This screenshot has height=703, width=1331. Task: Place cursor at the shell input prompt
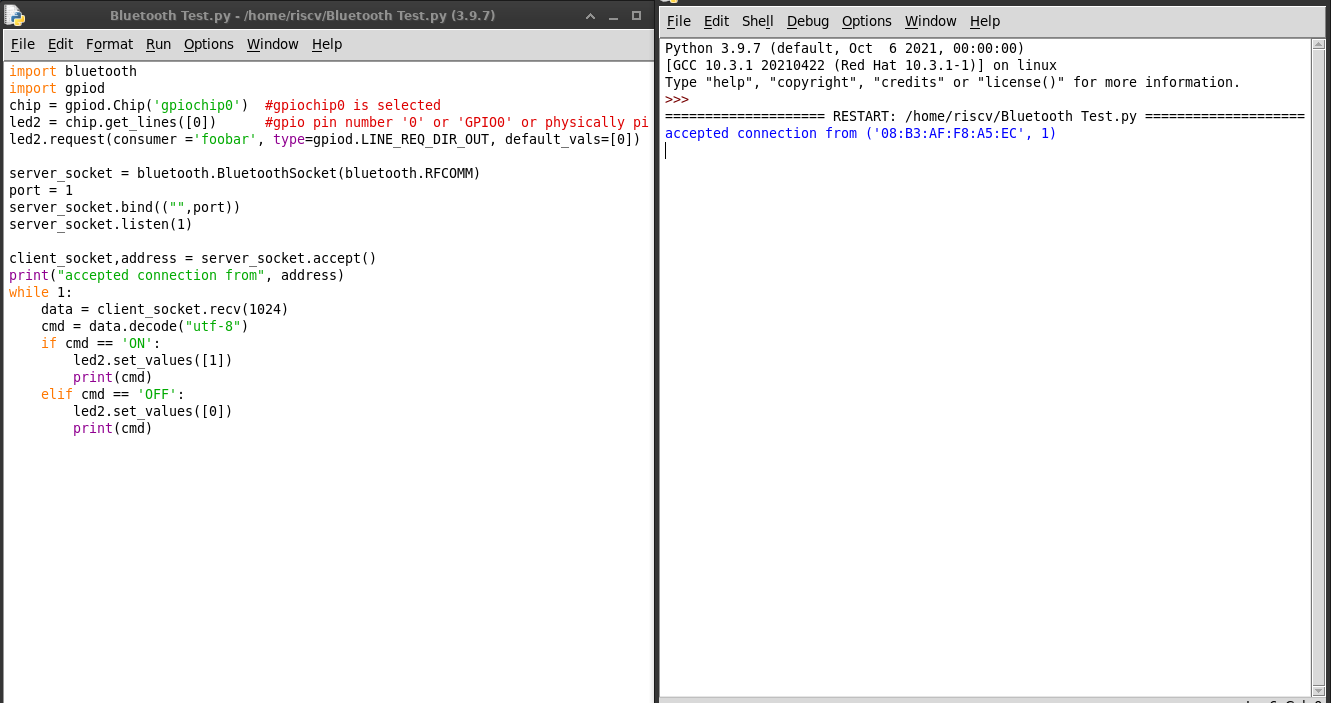pos(668,150)
